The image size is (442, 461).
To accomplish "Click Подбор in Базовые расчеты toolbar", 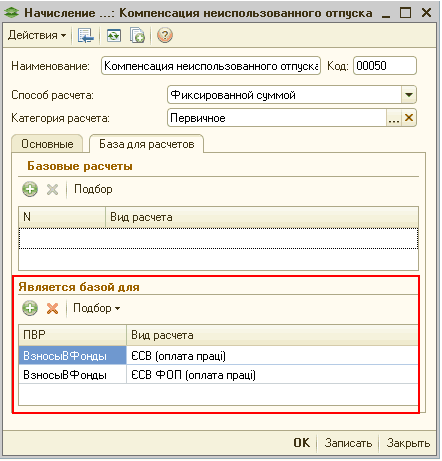I will coord(93,189).
